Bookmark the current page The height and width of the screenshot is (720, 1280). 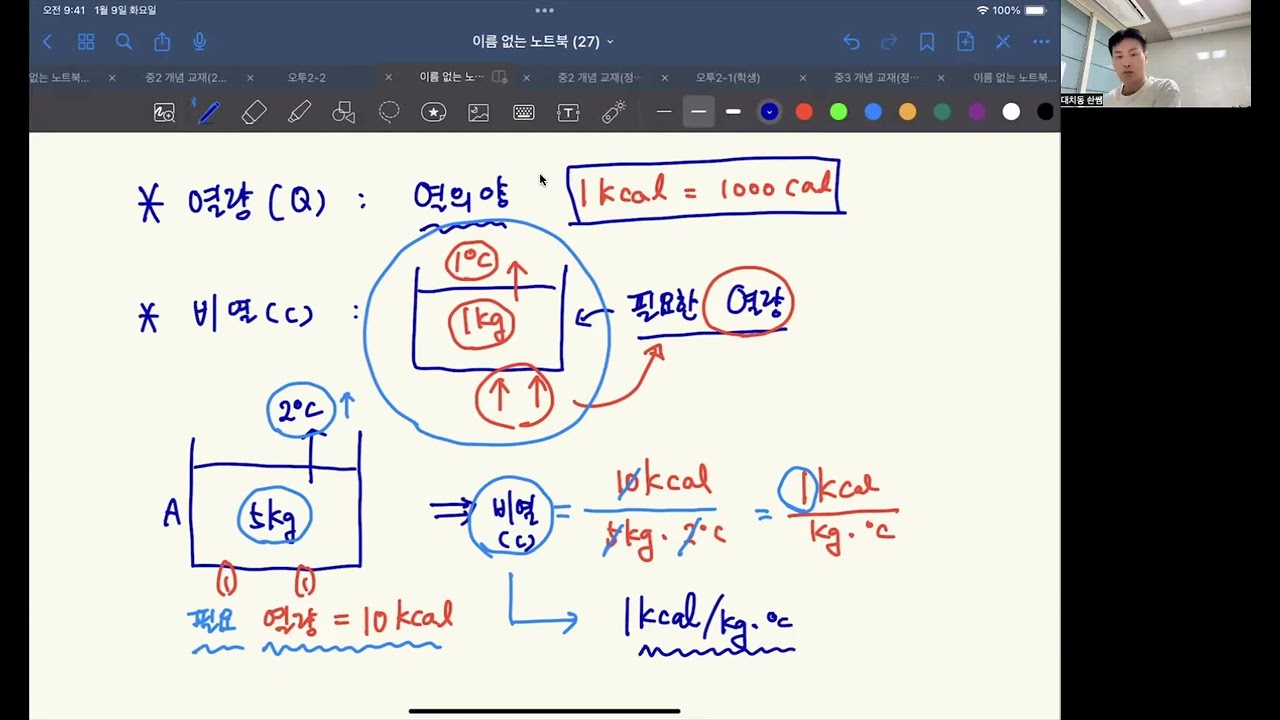coord(927,42)
